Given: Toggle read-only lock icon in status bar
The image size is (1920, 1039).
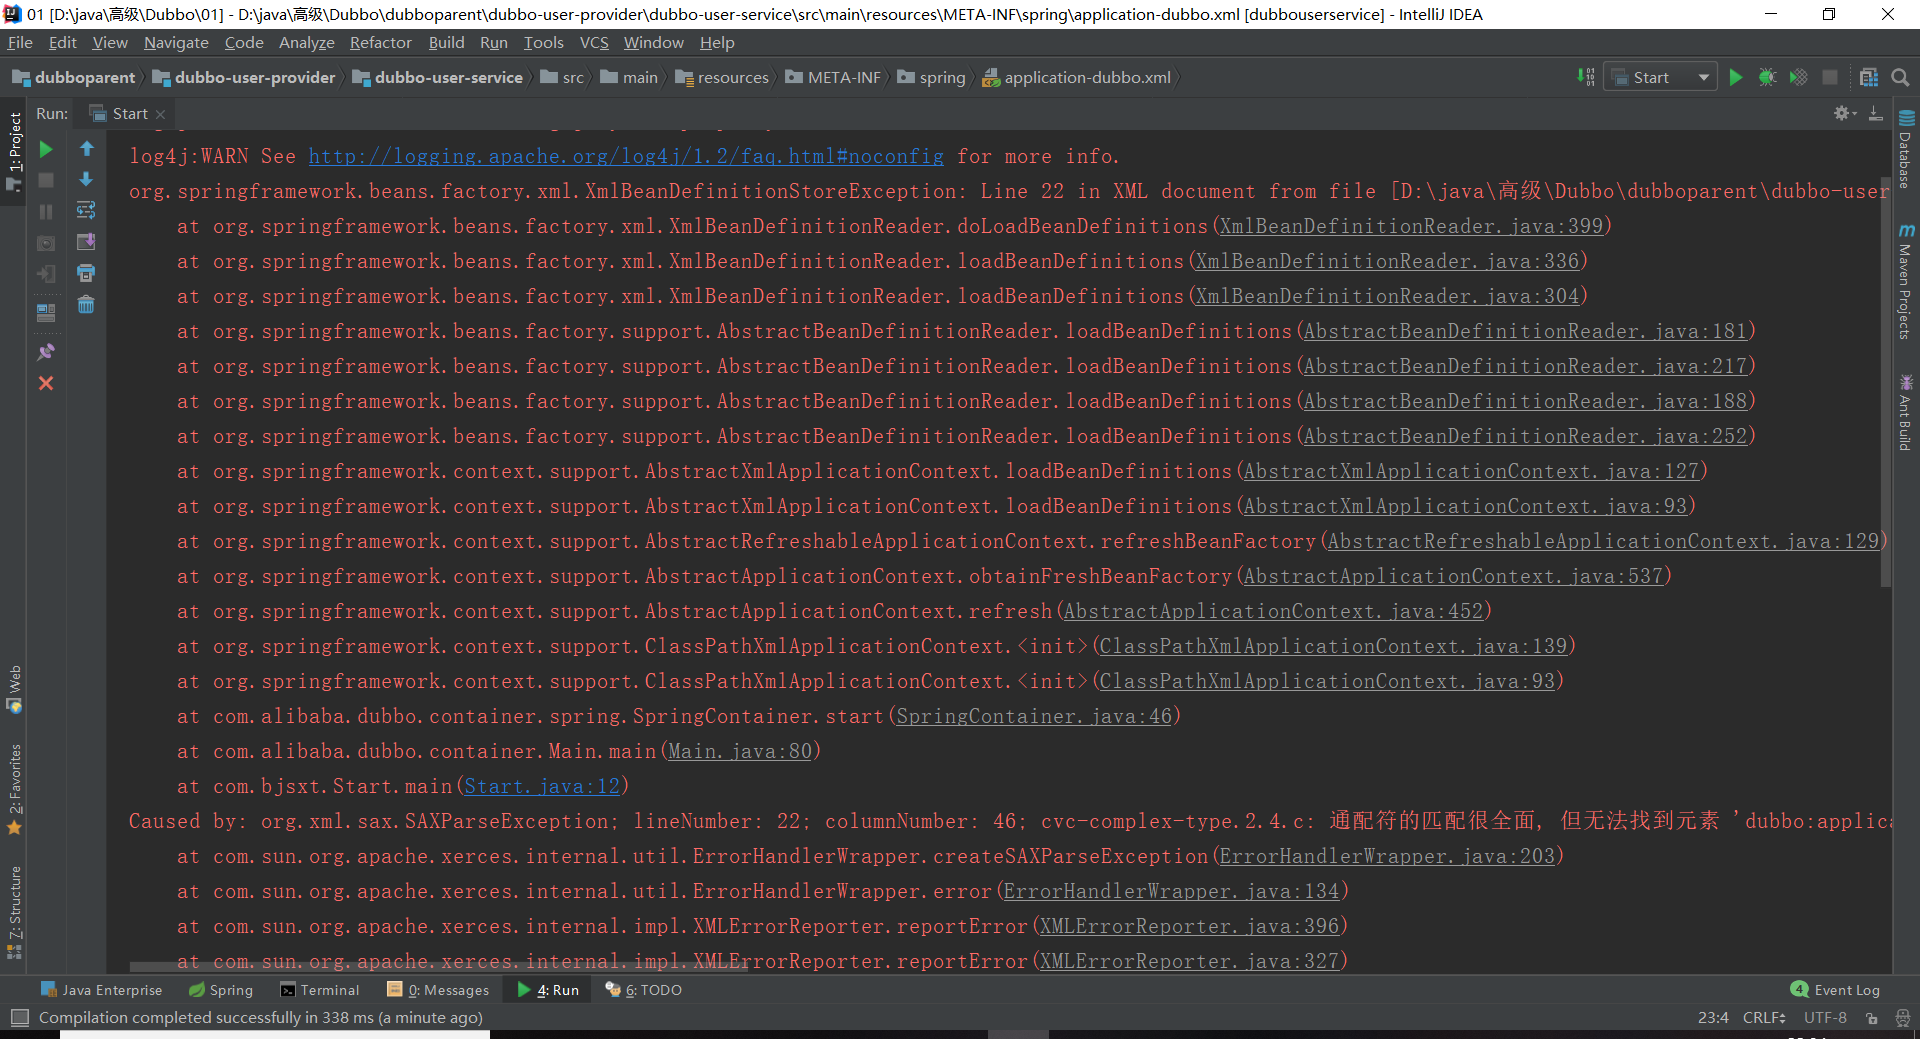Looking at the screenshot, I should (1871, 1017).
